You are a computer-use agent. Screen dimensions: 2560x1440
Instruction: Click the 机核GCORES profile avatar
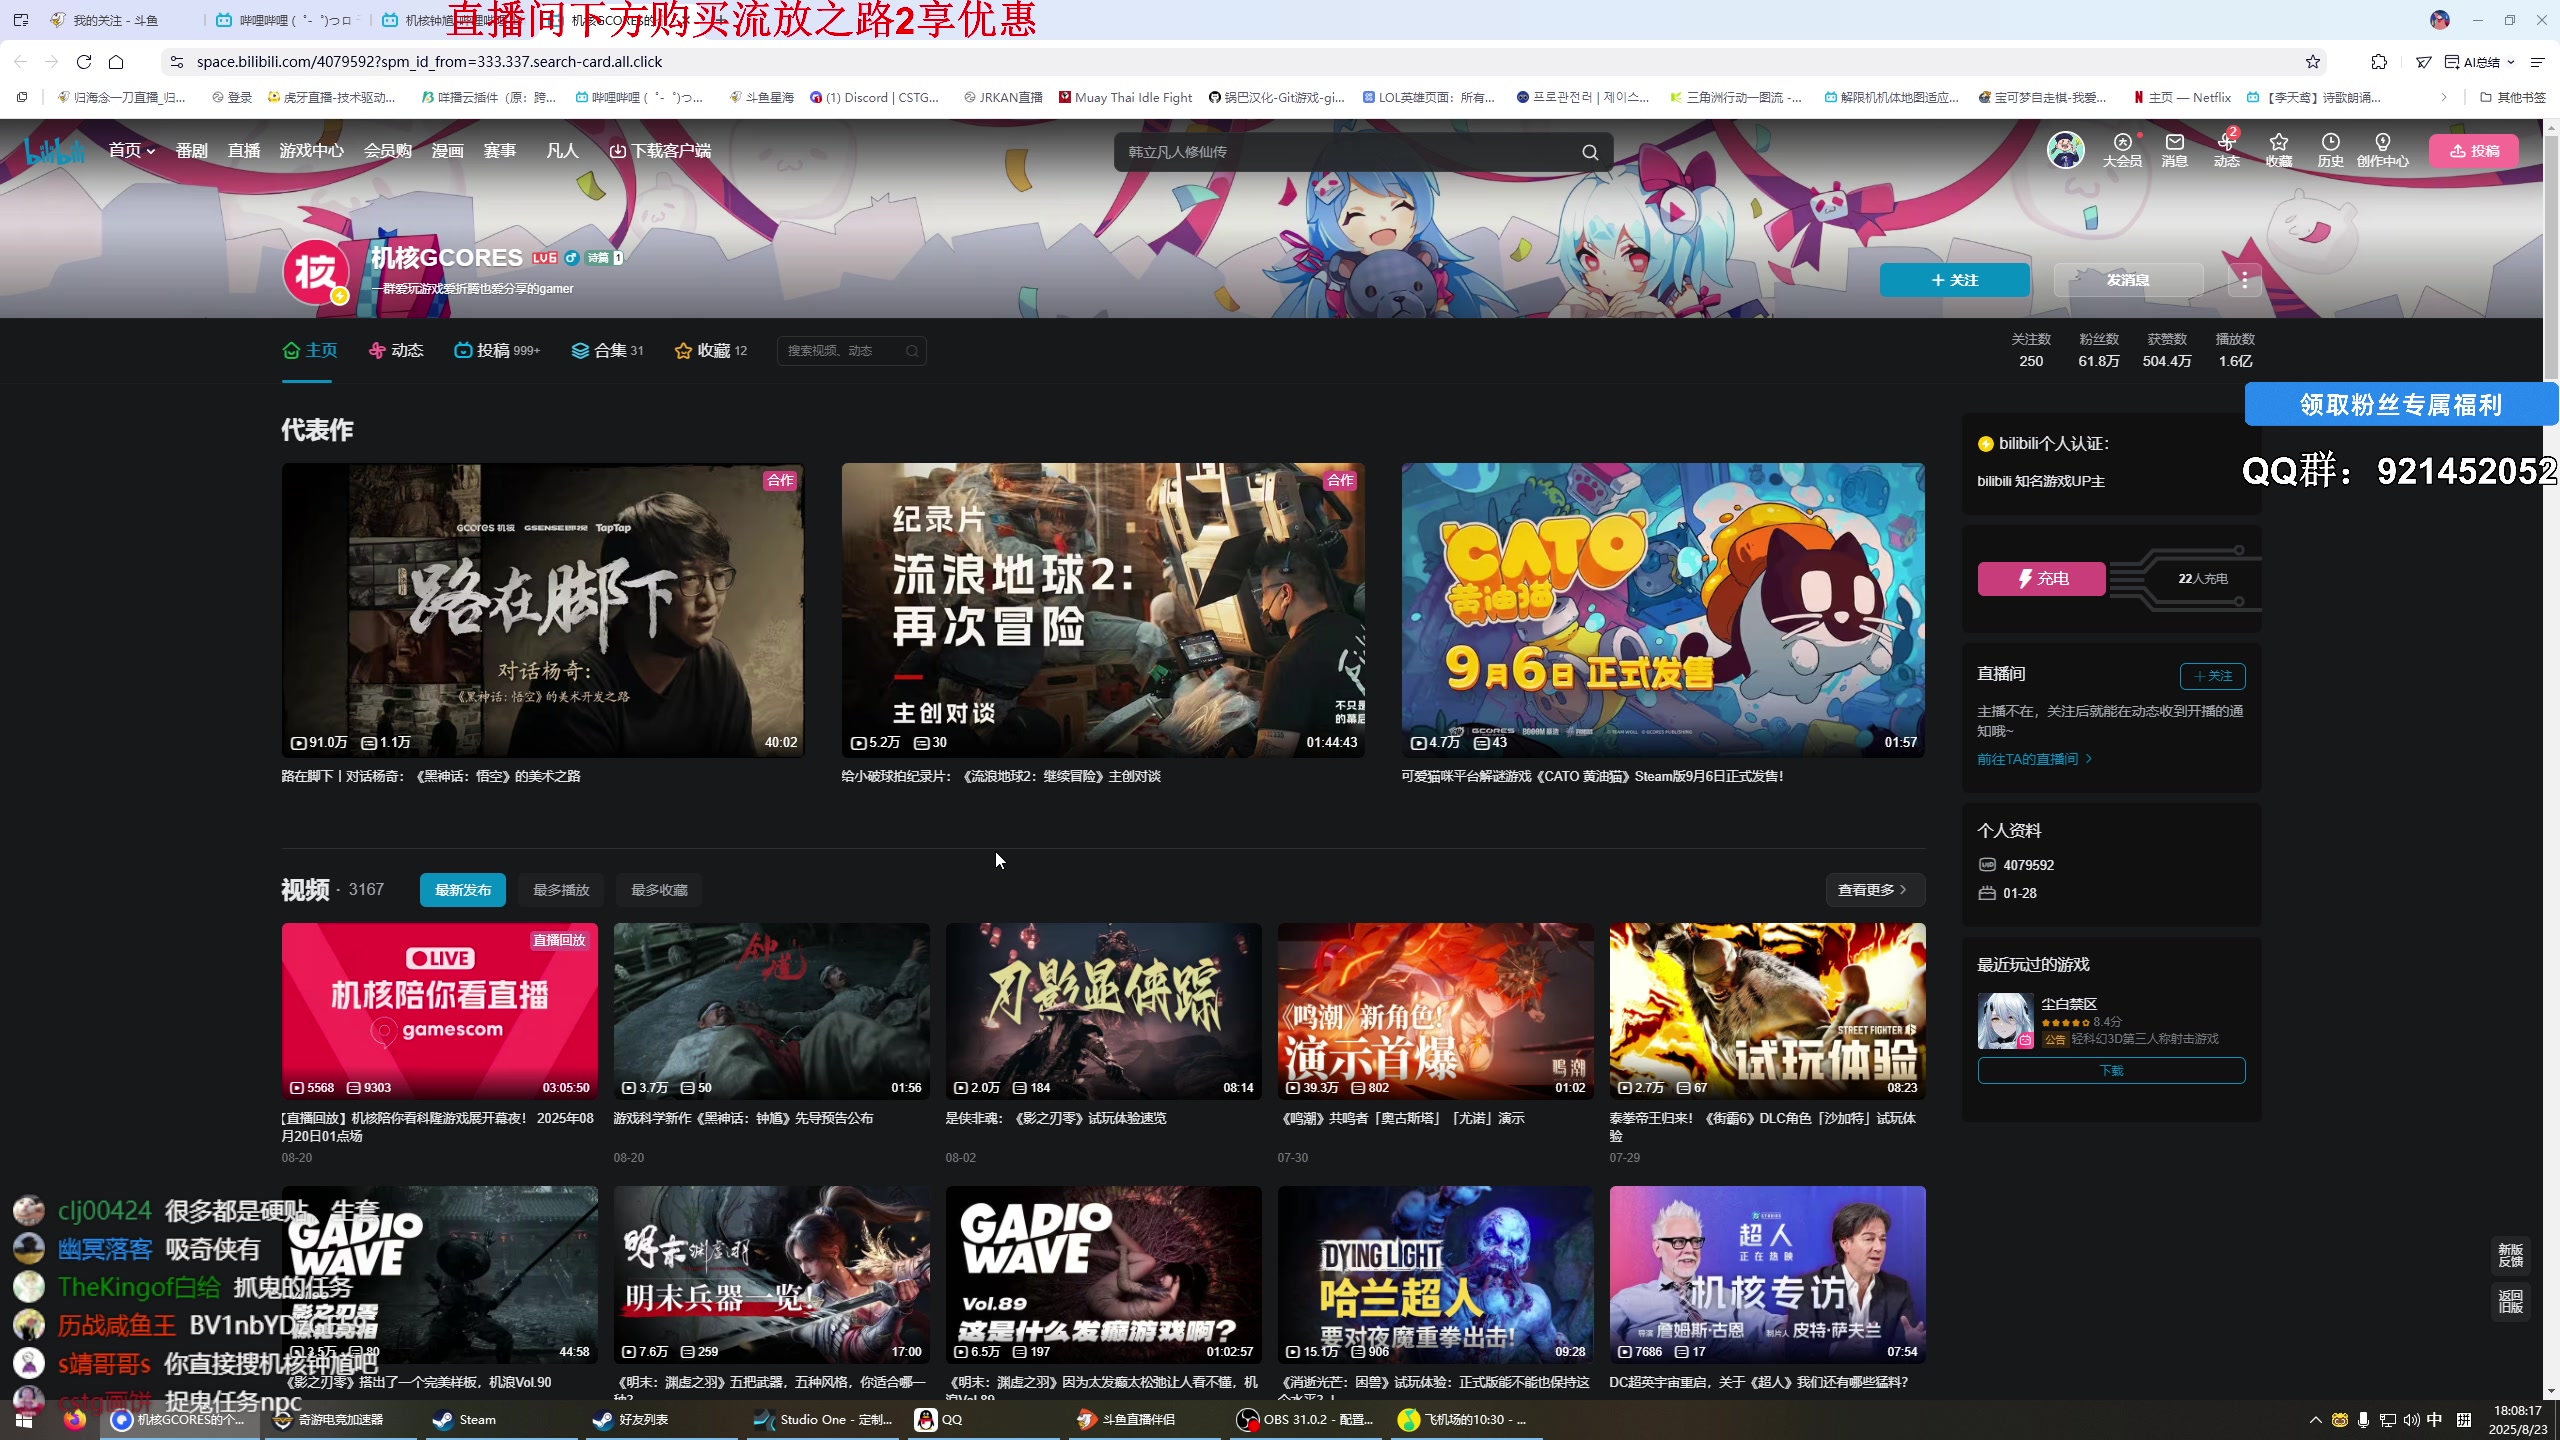pos(316,271)
